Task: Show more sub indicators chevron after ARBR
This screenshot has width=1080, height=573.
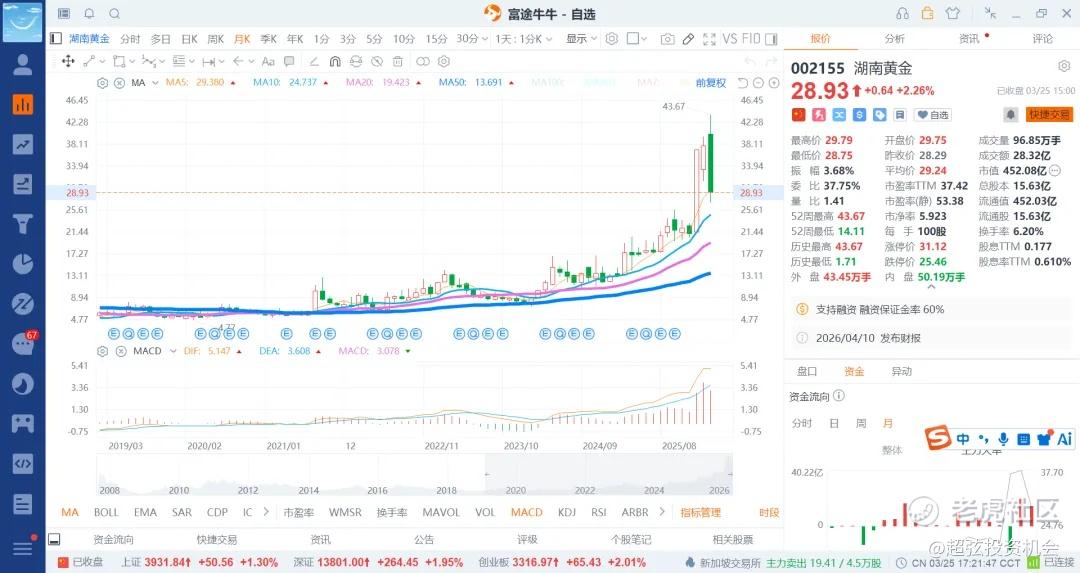Action: click(662, 512)
